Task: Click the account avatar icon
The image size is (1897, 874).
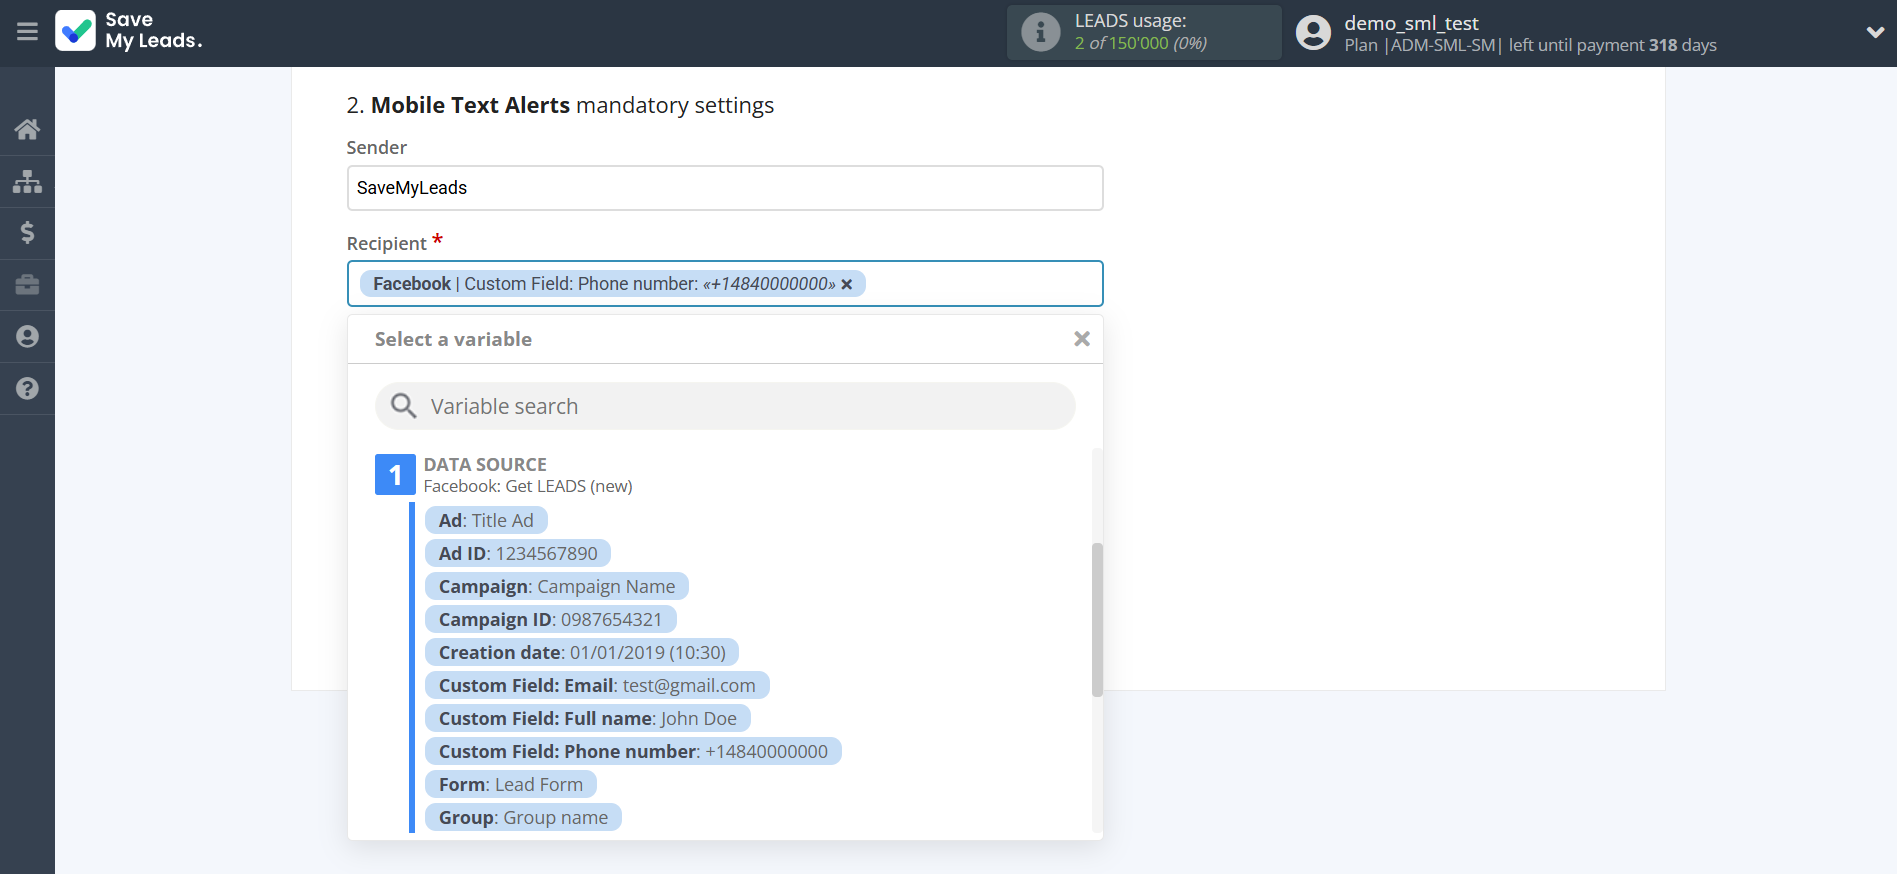Action: pyautogui.click(x=1313, y=32)
